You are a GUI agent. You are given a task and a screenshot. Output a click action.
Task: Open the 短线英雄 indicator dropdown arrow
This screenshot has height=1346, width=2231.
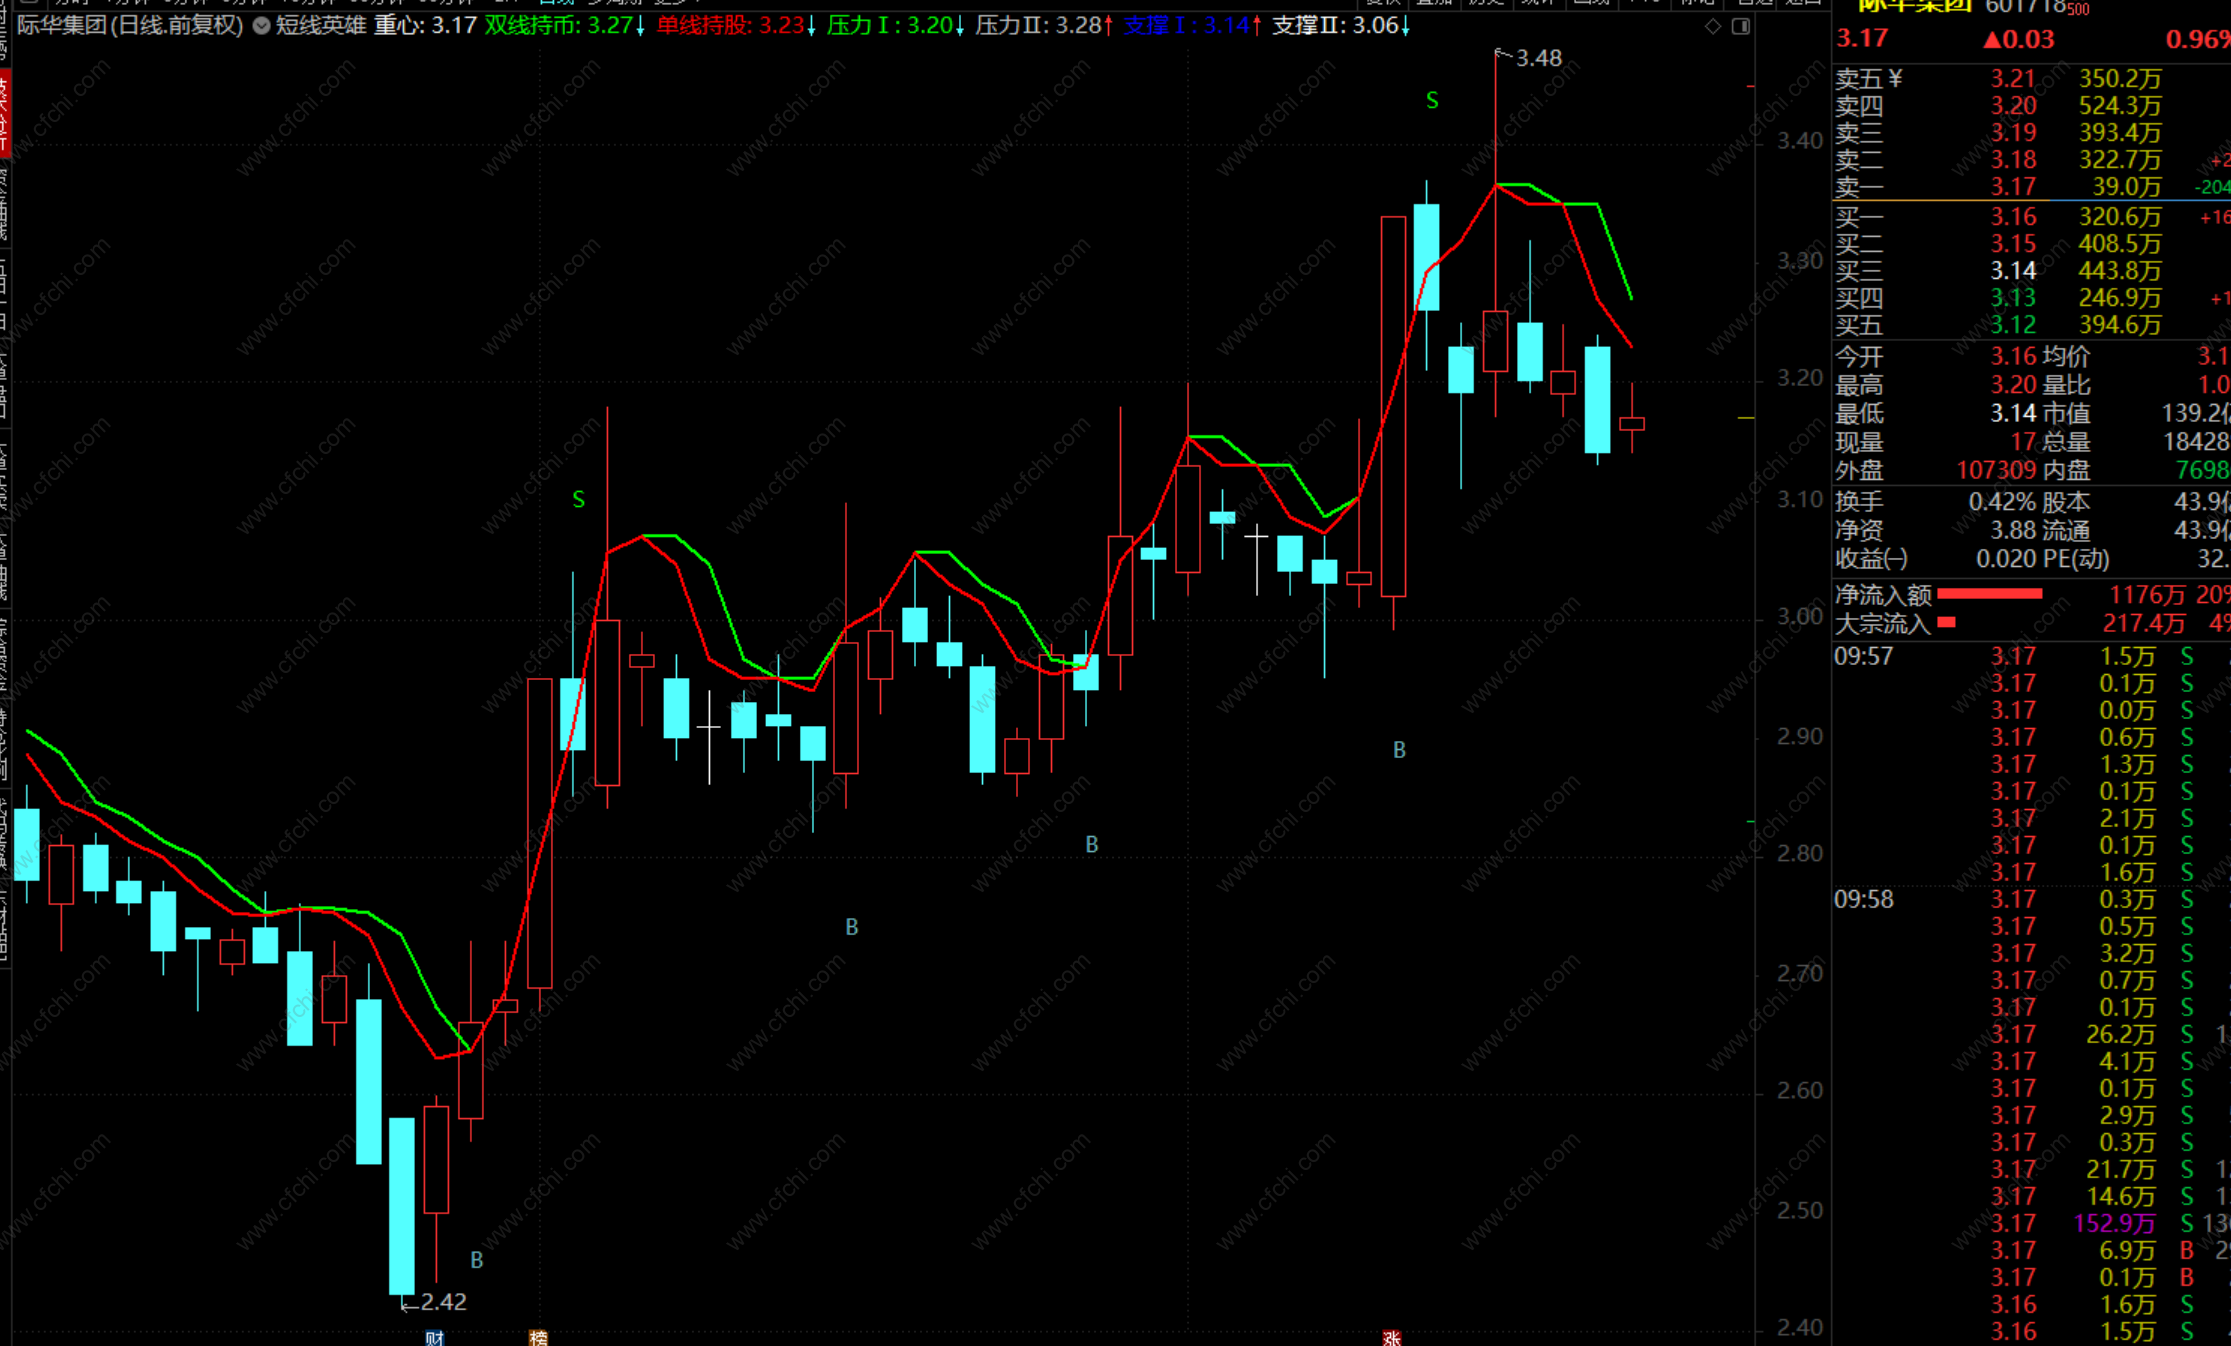[x=261, y=26]
